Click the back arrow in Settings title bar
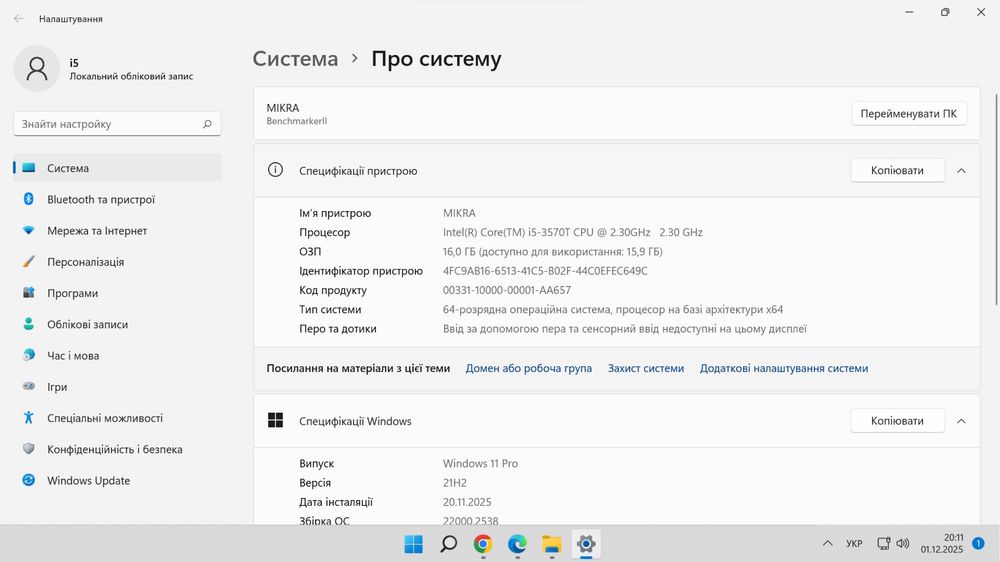This screenshot has width=1000, height=562. pyautogui.click(x=18, y=18)
